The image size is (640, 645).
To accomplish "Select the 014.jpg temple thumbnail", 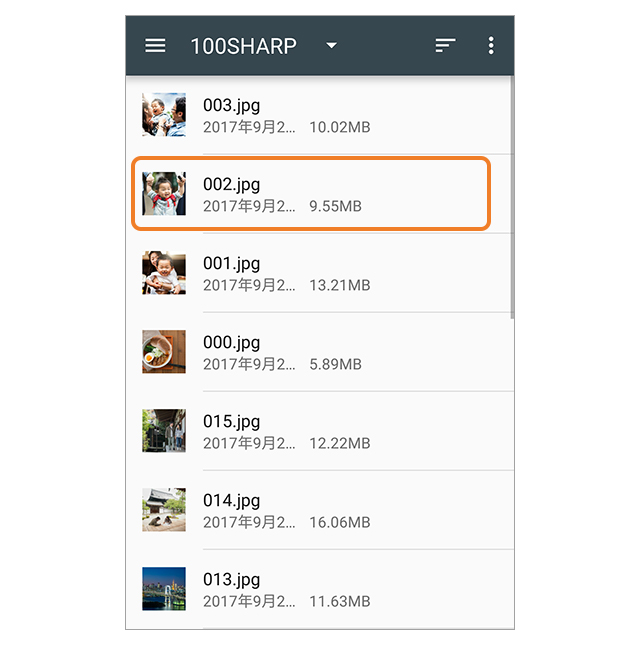I will 164,509.
